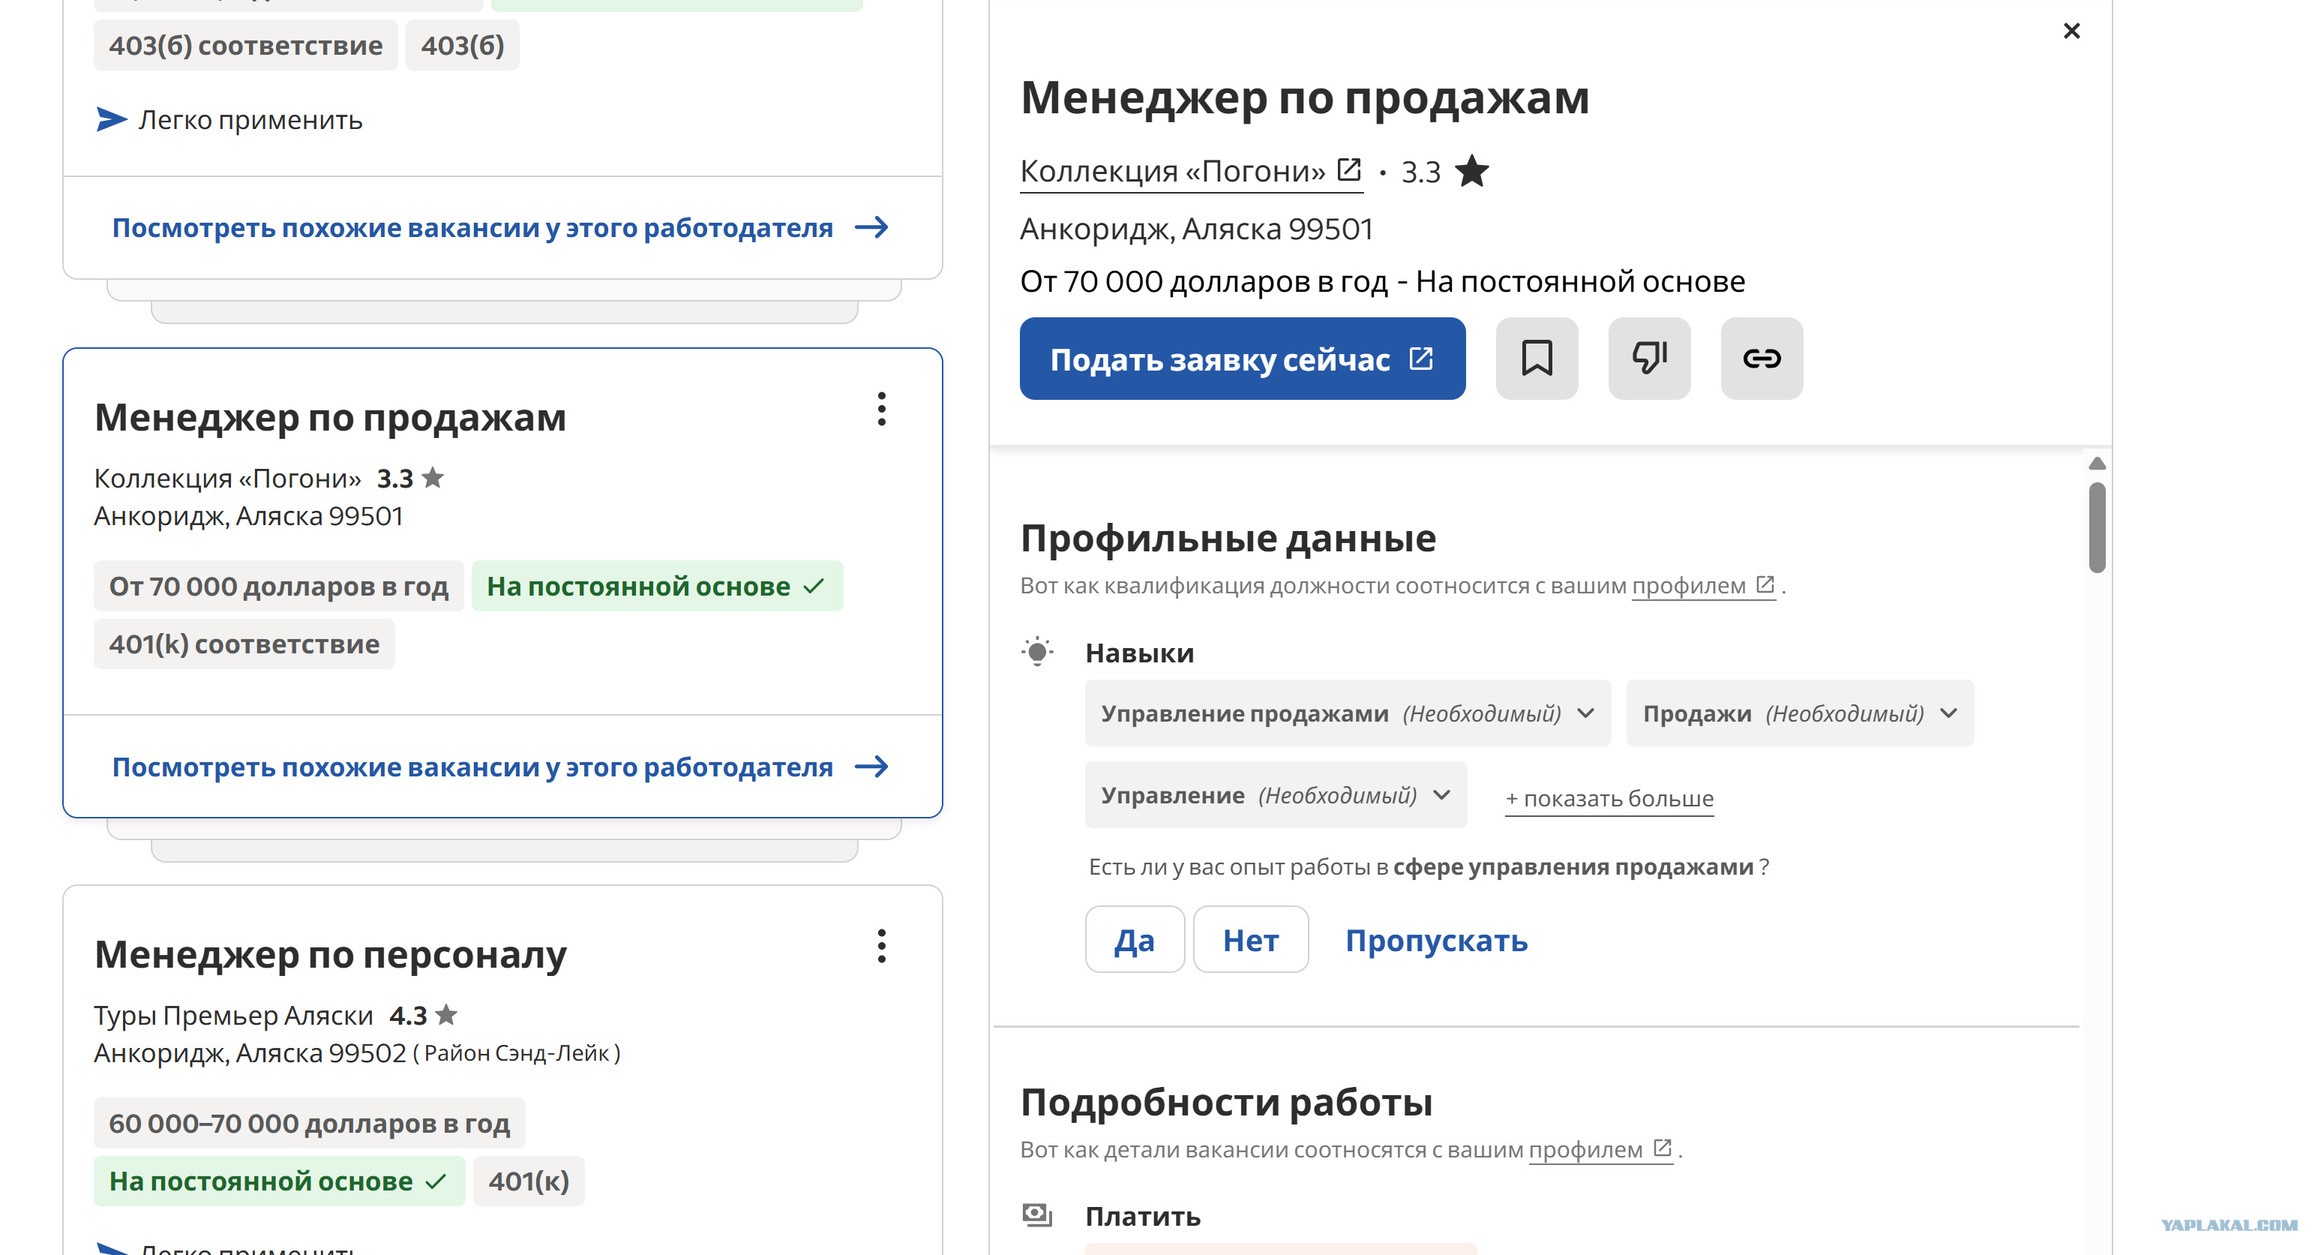View similar vacancies link on top card

[x=499, y=228]
